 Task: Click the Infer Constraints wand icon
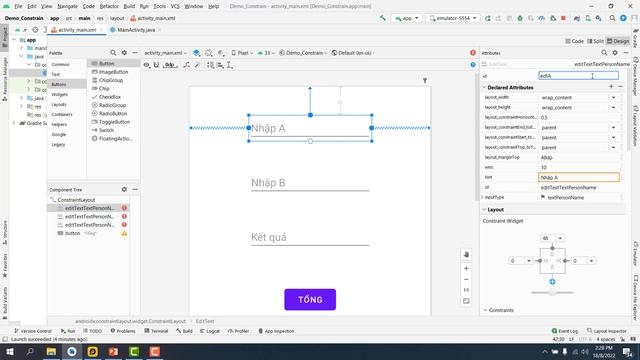click(x=197, y=65)
